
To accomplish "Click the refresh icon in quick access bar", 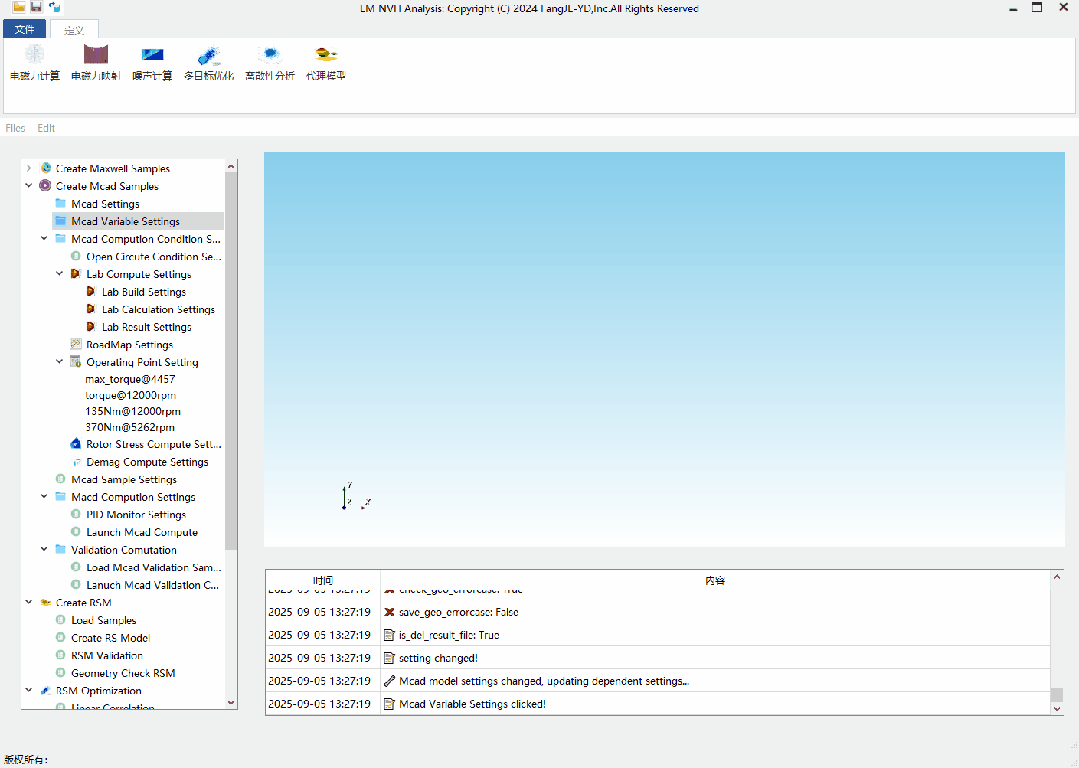I will (x=54, y=7).
